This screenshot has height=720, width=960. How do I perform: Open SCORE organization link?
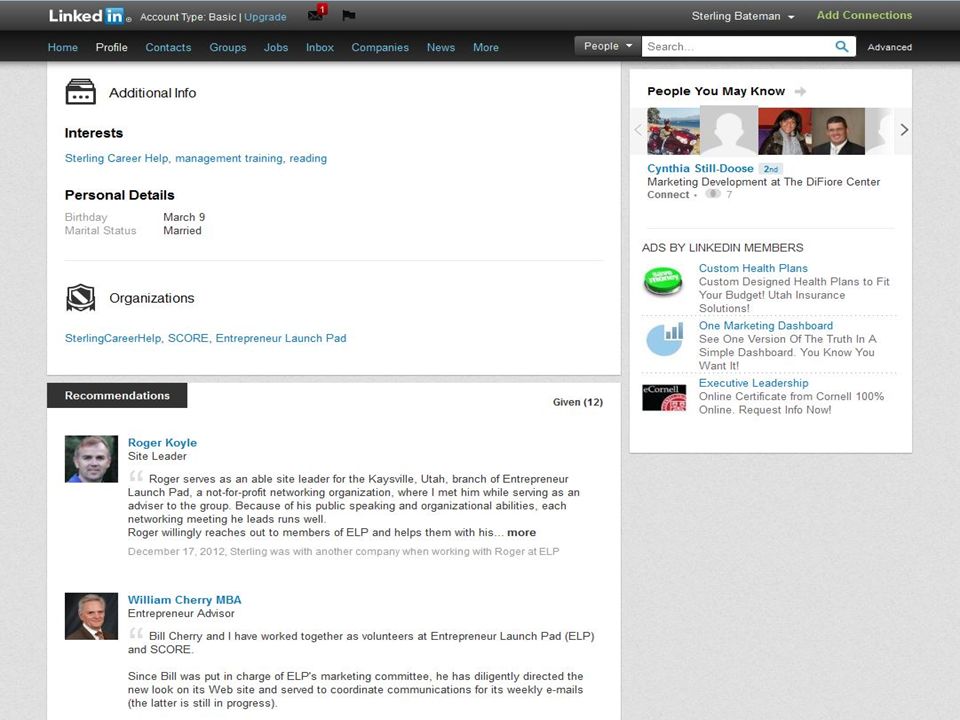tap(188, 338)
